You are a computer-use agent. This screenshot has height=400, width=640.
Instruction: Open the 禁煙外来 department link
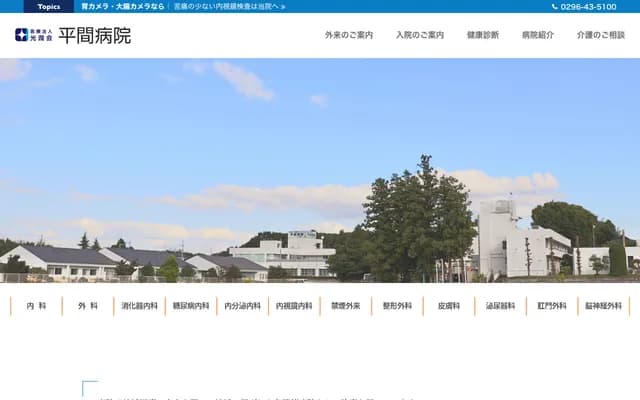coord(346,306)
